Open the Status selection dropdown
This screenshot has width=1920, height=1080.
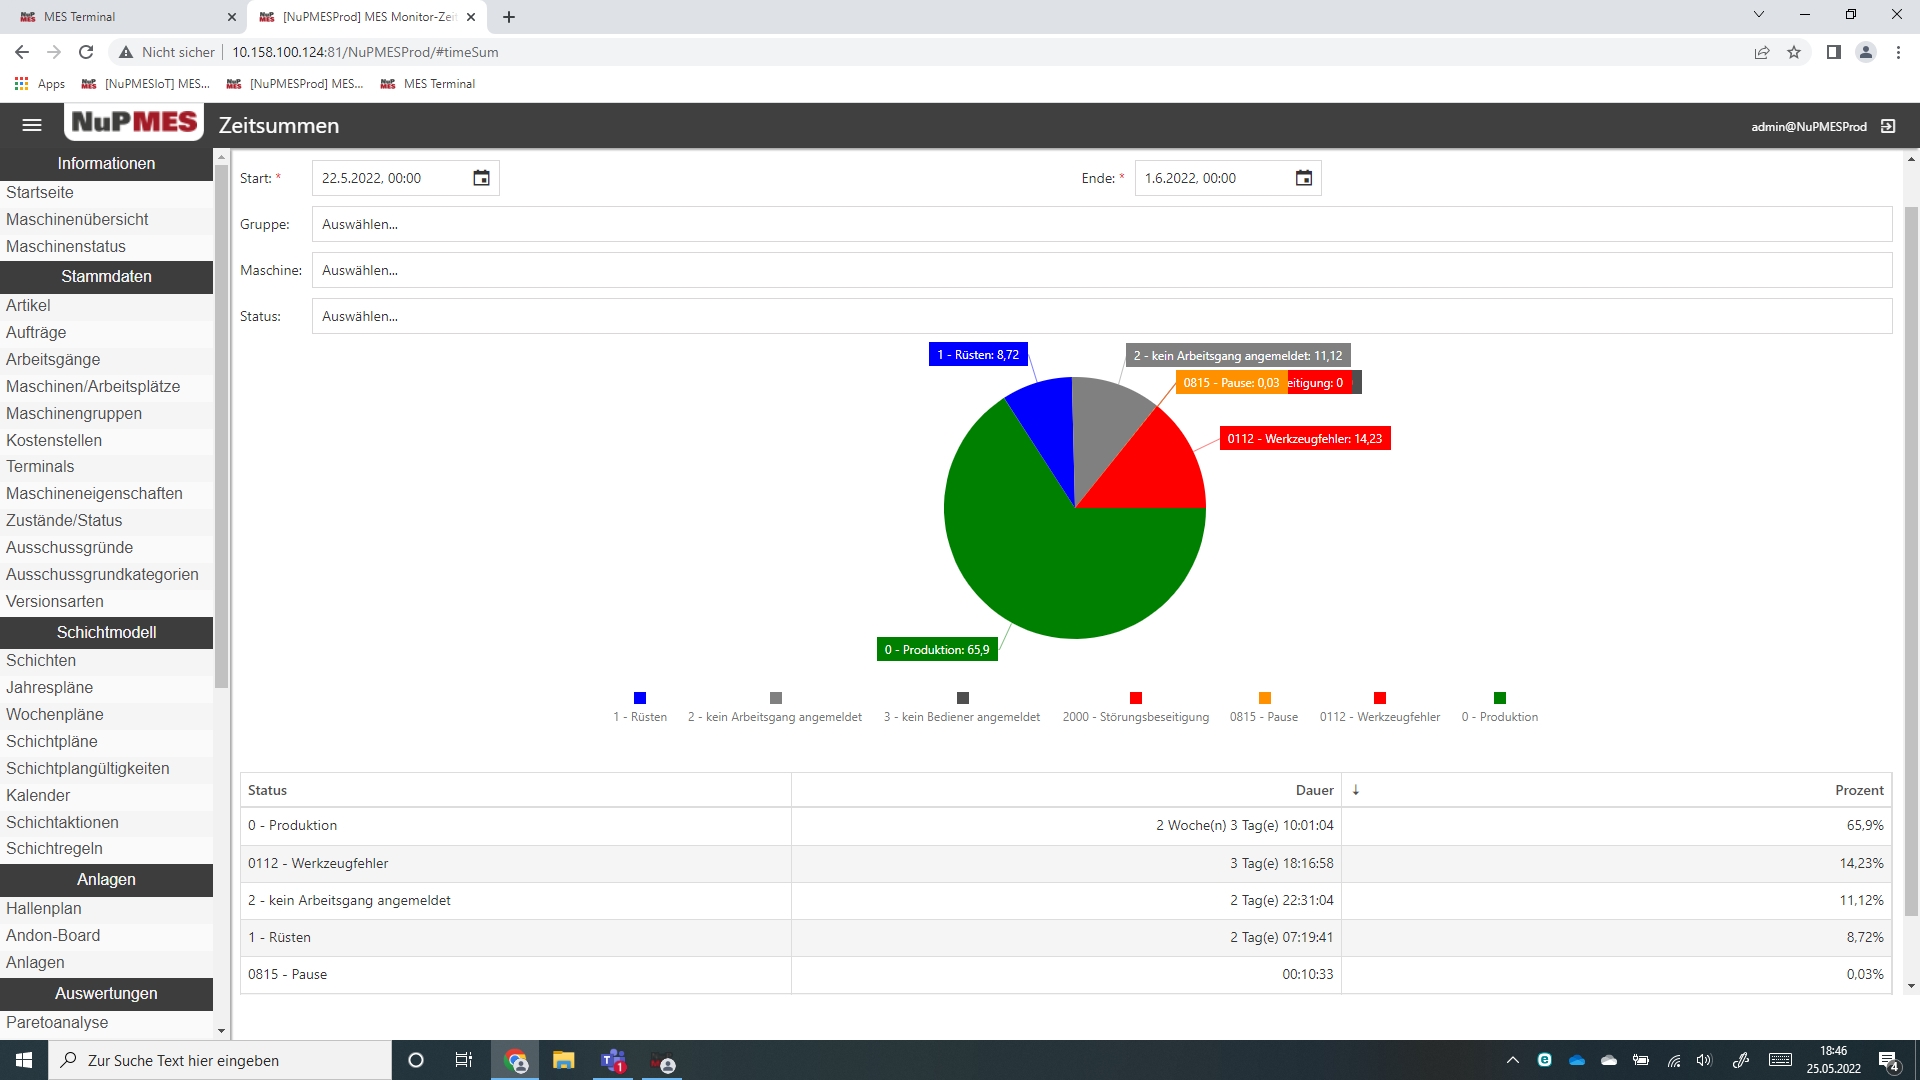[1101, 316]
